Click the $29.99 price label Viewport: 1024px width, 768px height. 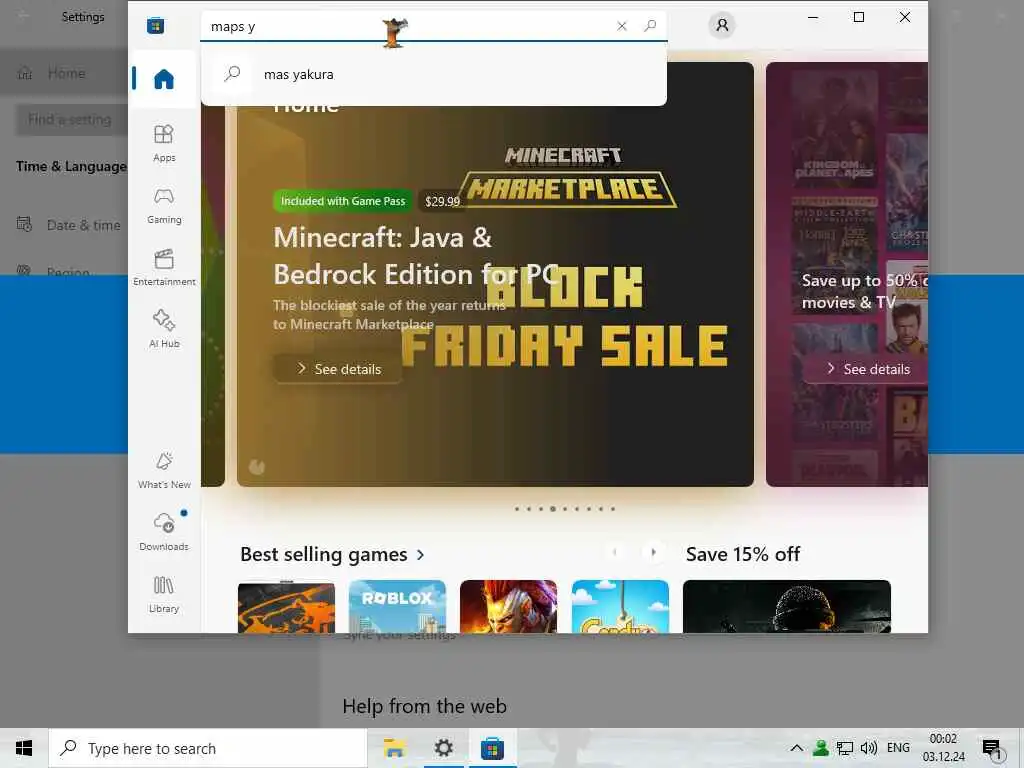(x=442, y=201)
